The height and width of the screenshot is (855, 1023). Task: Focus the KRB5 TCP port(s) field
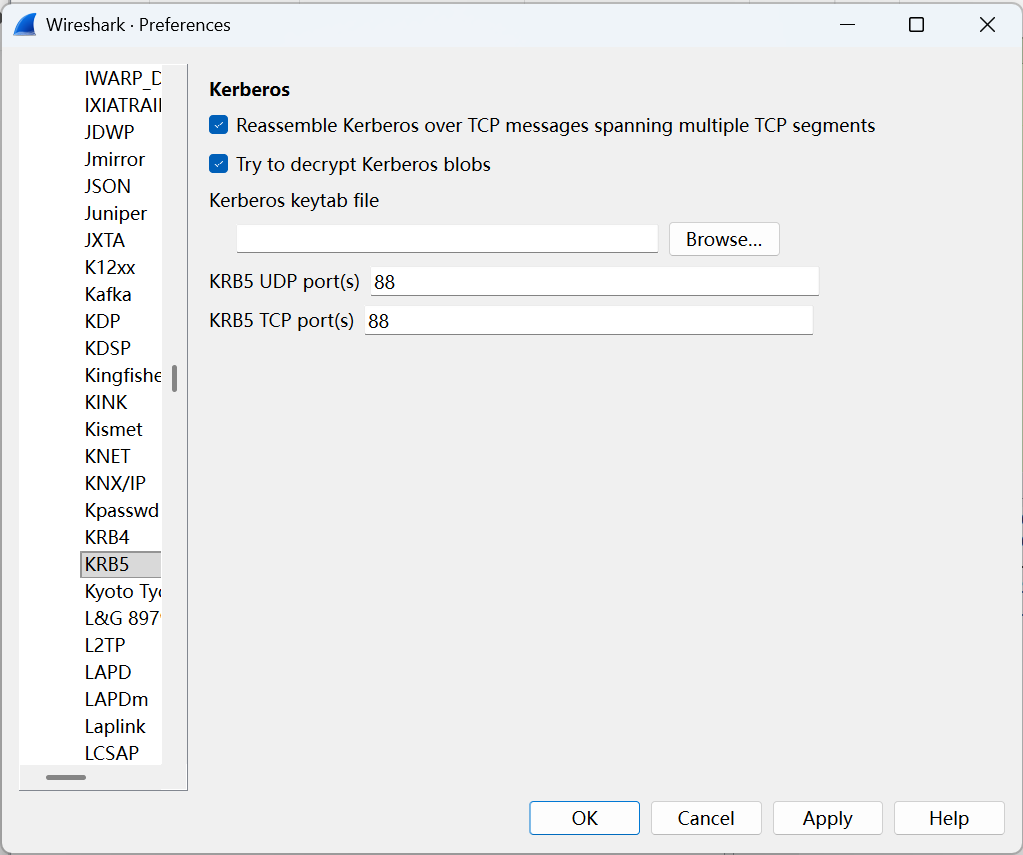tap(588, 321)
